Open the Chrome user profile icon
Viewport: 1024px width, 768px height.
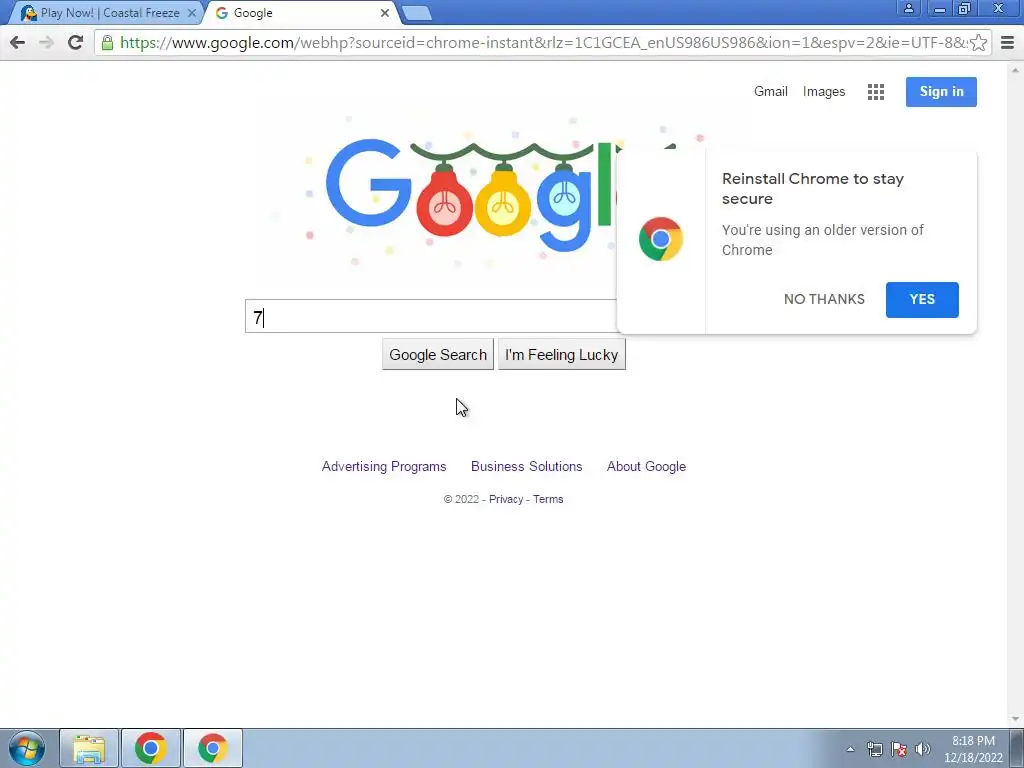[x=908, y=8]
